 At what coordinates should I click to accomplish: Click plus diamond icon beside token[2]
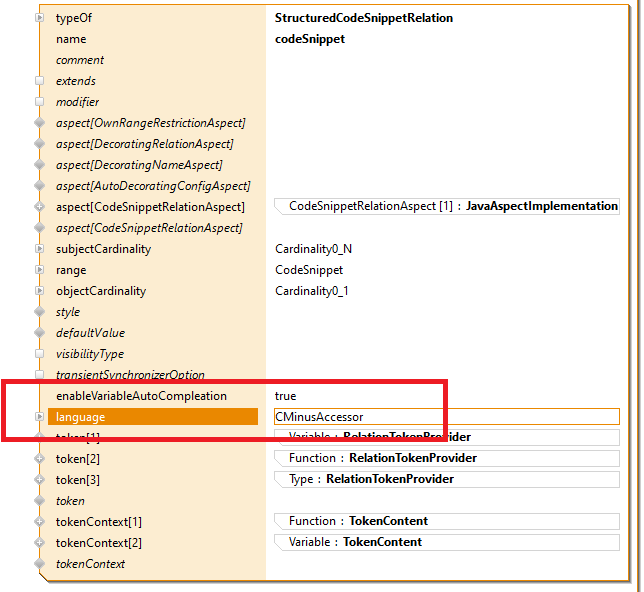coord(39,459)
